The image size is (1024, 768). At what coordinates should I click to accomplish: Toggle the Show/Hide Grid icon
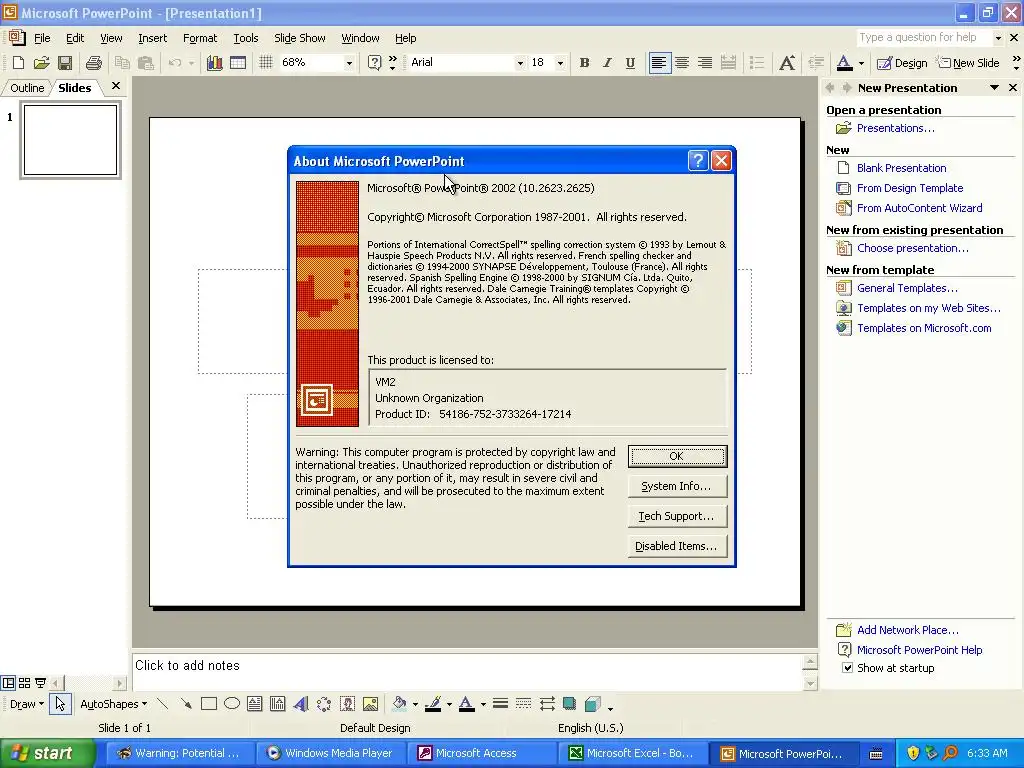click(x=265, y=63)
